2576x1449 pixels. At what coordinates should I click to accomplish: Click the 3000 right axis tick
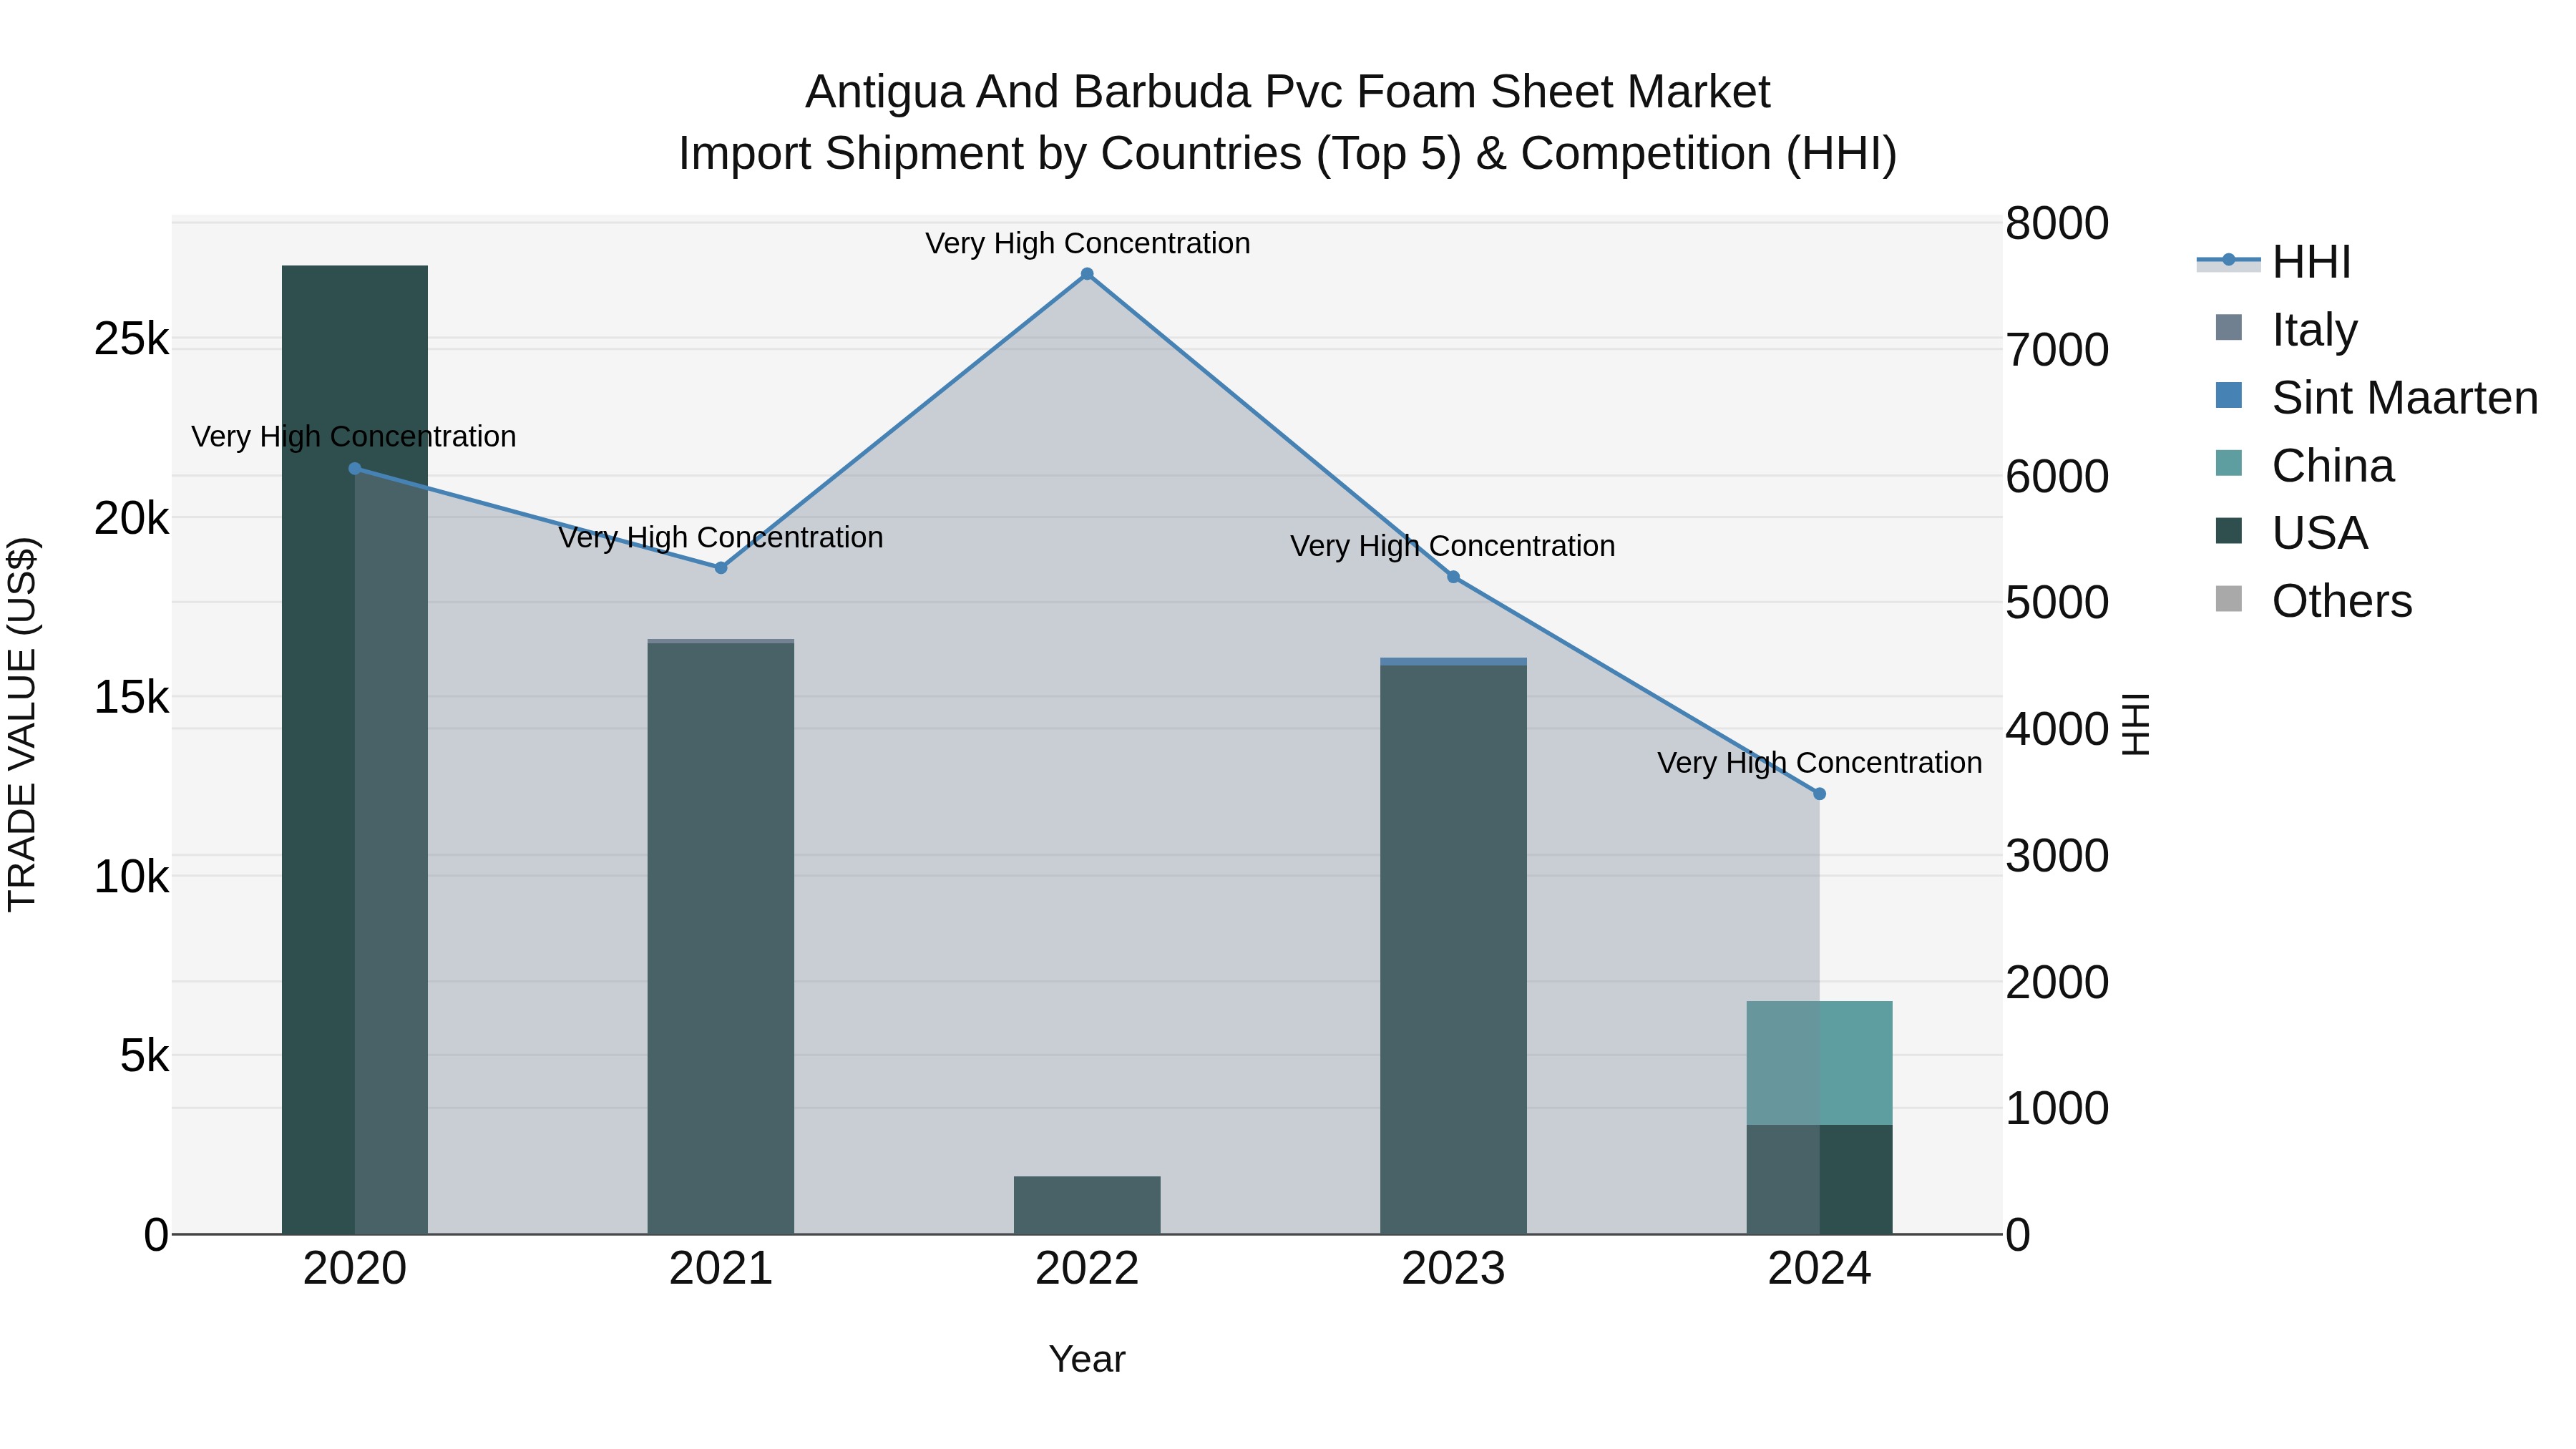(x=2058, y=856)
